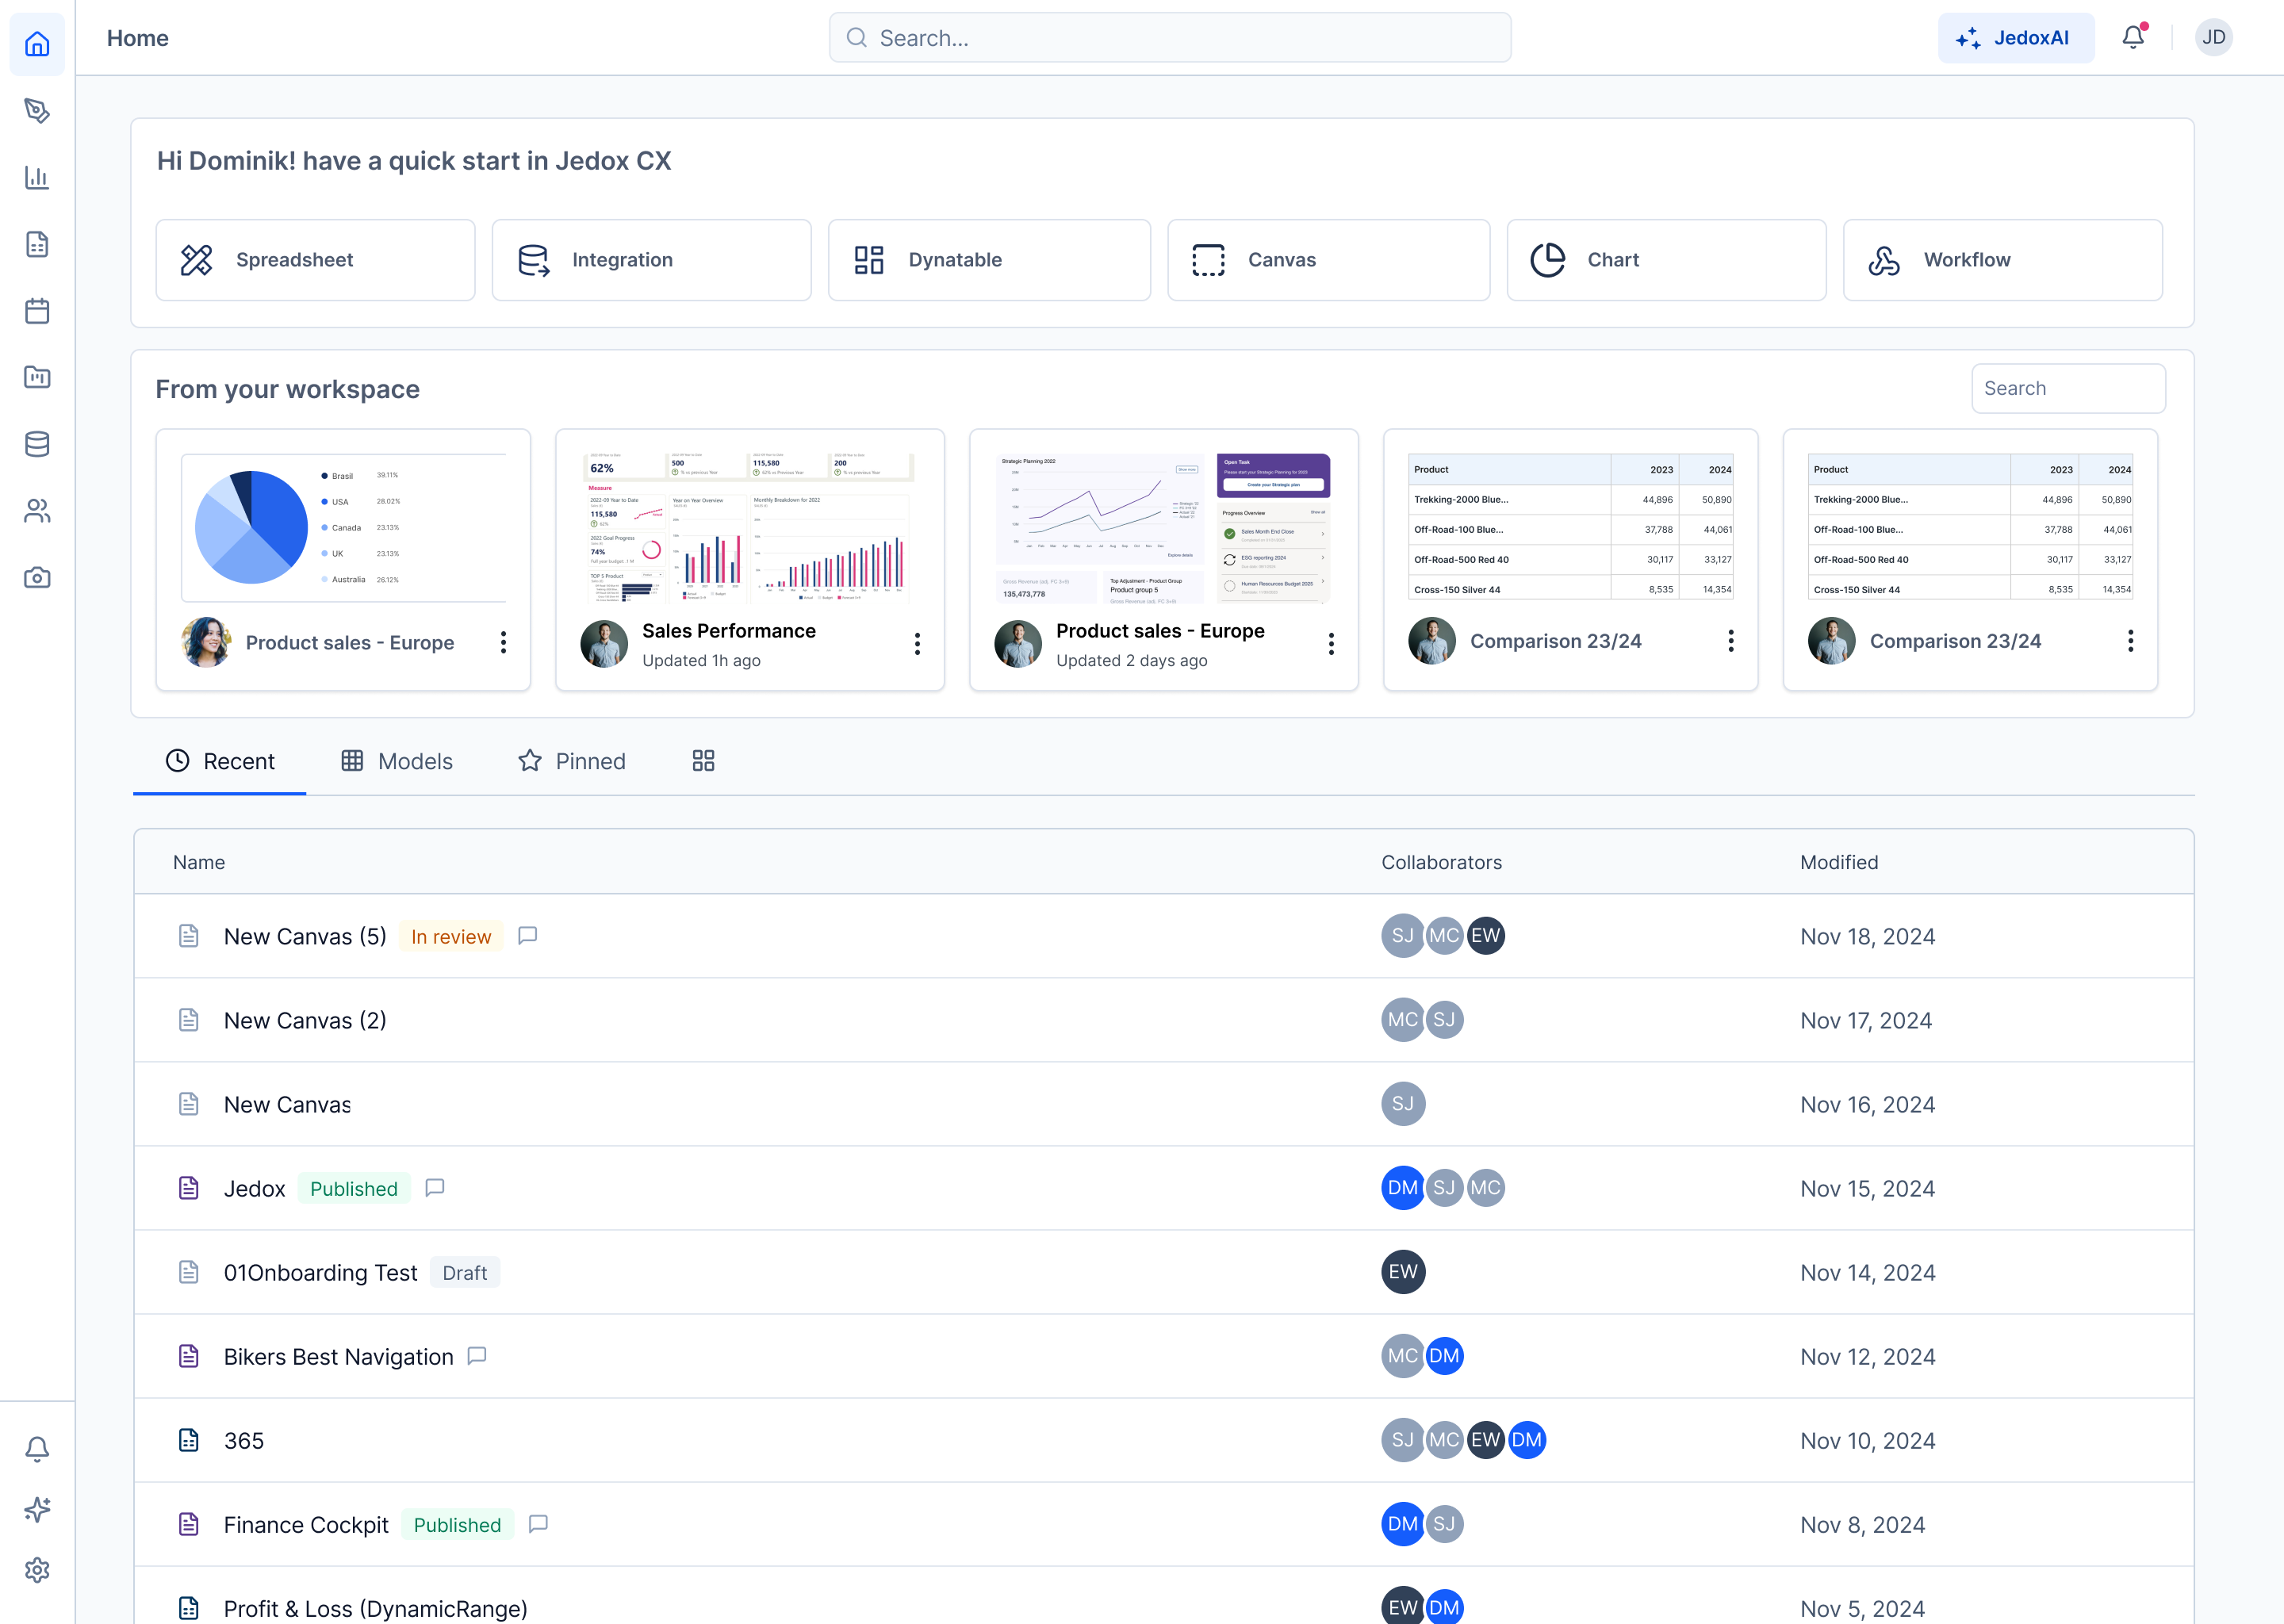Screen dimensions: 2284x1624
Task: Open the 365 spreadsheet file
Action: (244, 1440)
